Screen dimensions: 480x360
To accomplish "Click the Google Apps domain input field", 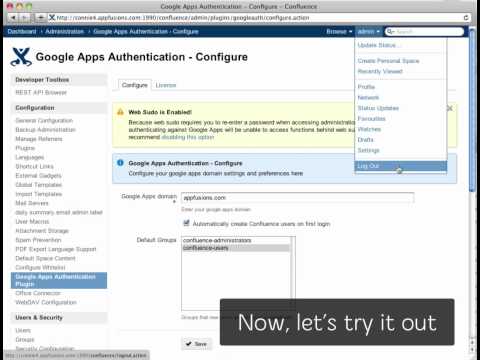I will [x=297, y=198].
